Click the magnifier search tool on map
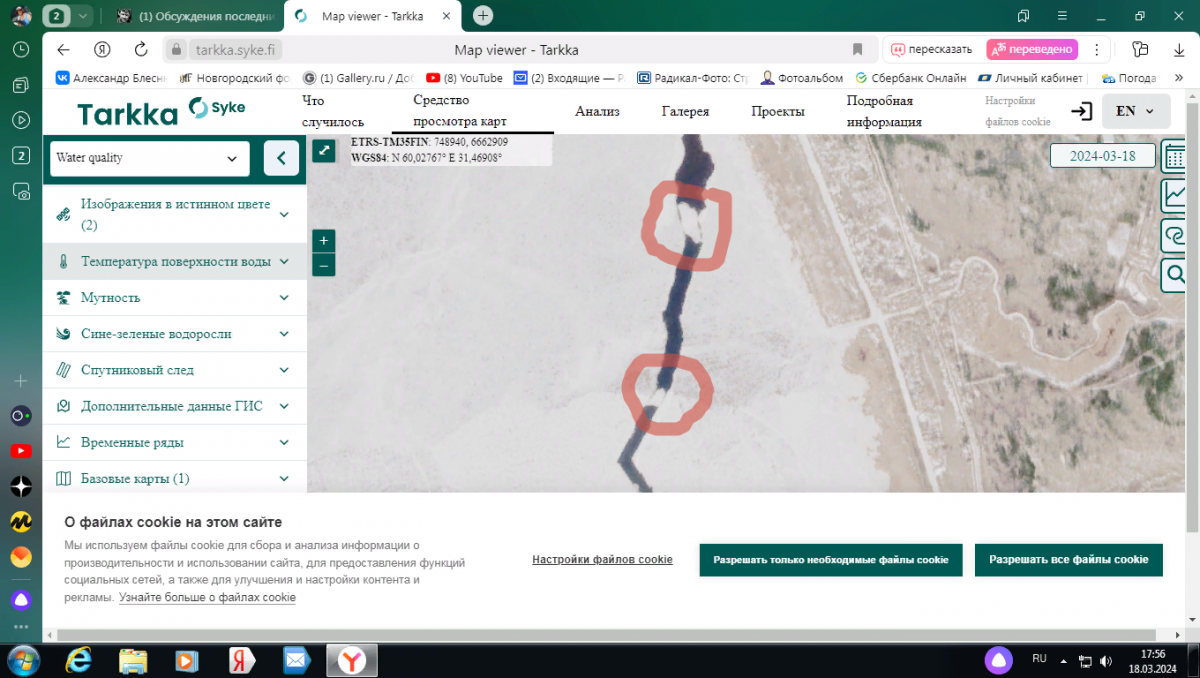This screenshot has height=678, width=1200. coord(1175,274)
